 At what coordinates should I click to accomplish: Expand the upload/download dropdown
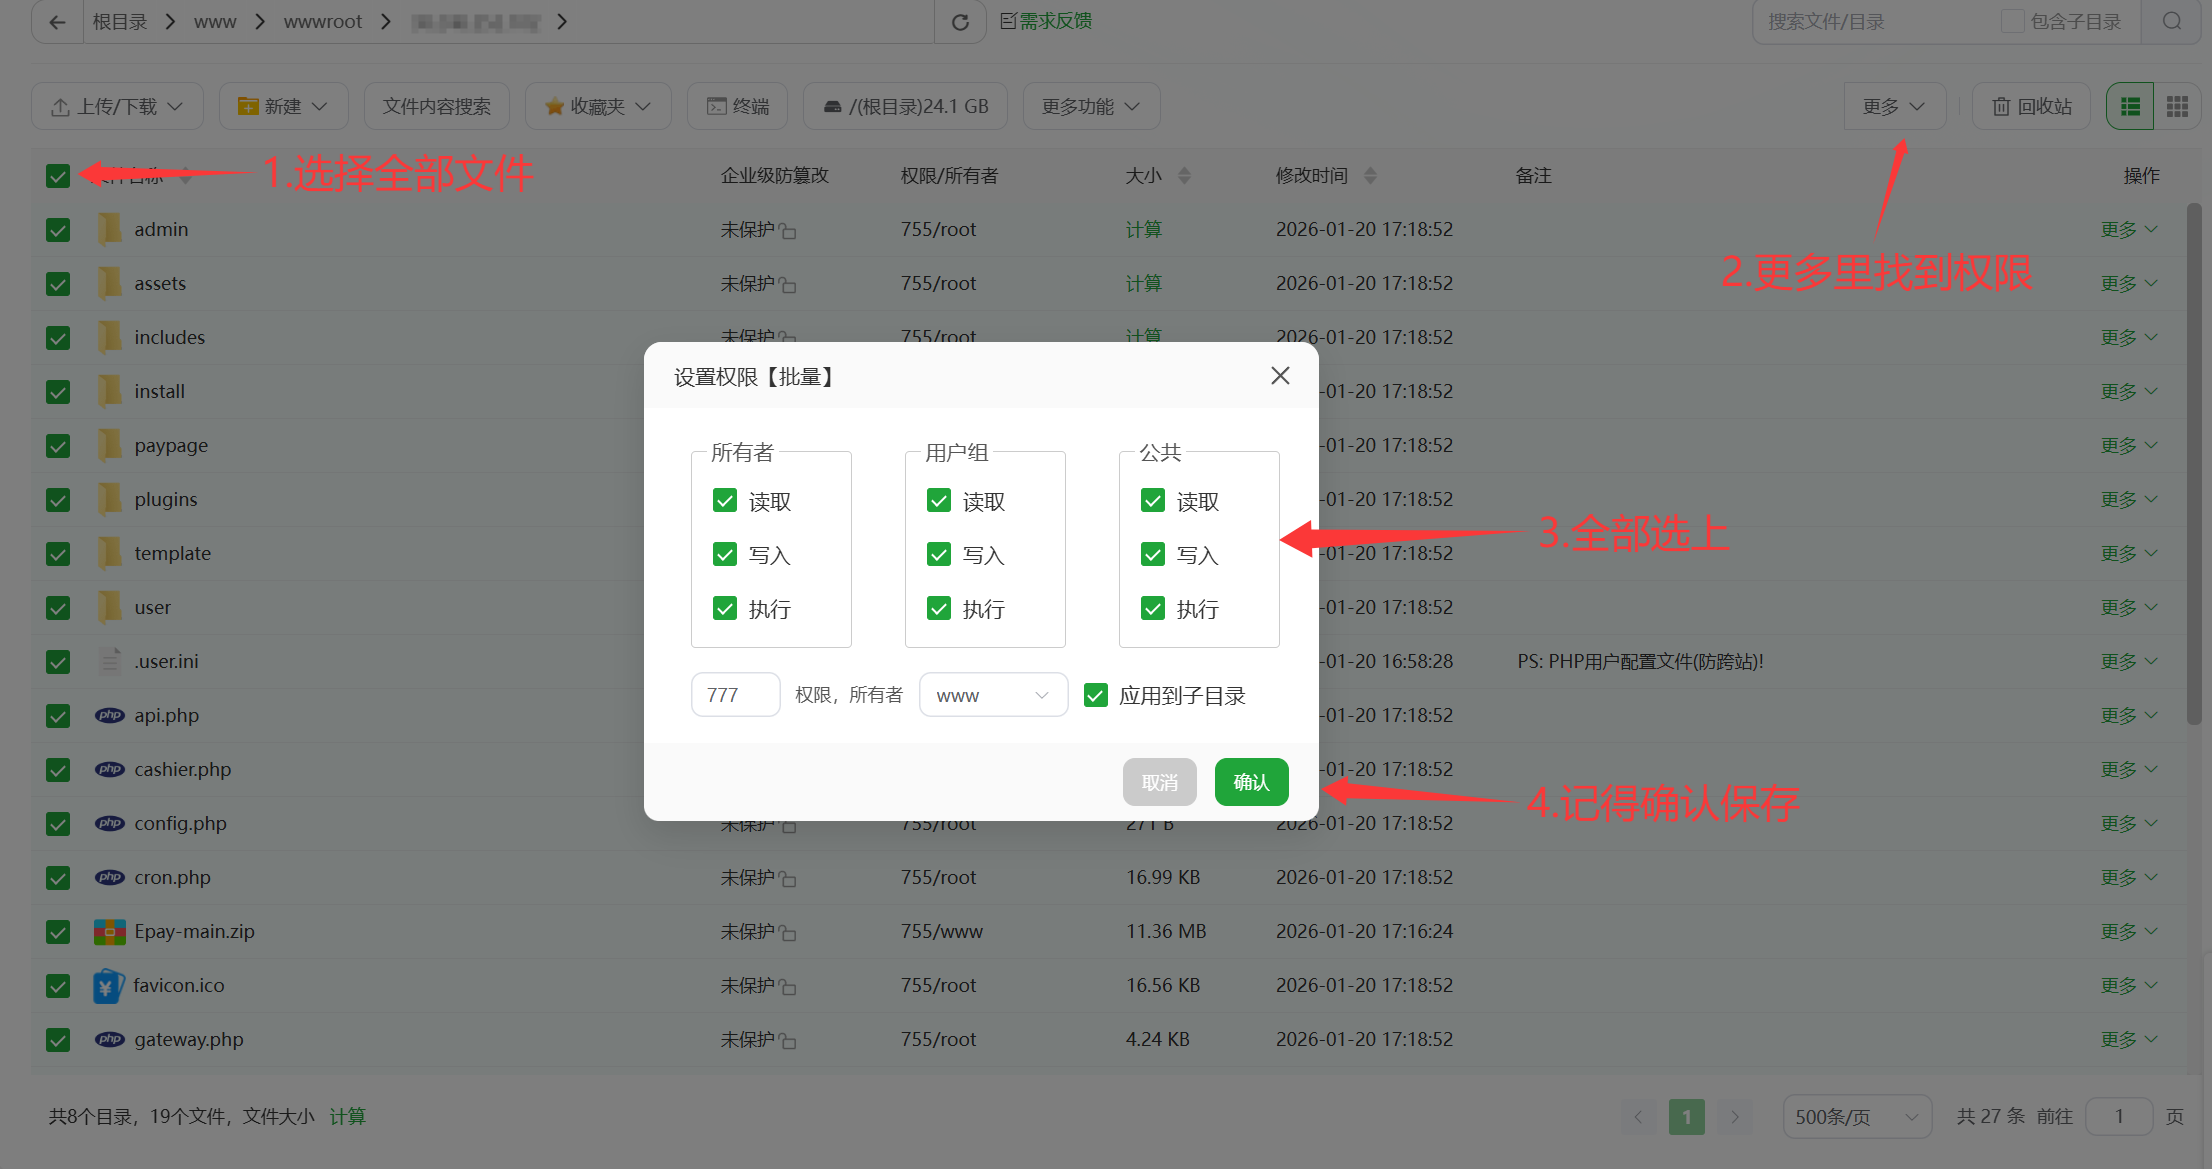click(x=117, y=106)
